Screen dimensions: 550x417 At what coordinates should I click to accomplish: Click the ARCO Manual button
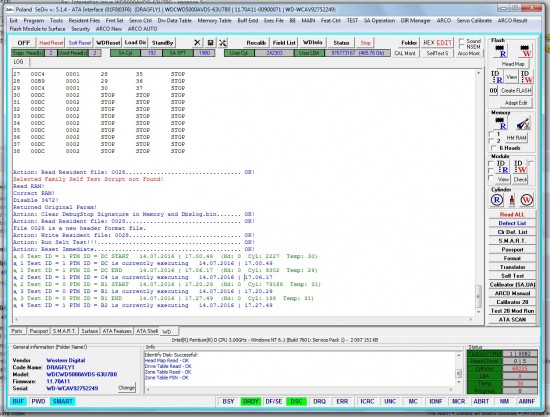[512, 293]
